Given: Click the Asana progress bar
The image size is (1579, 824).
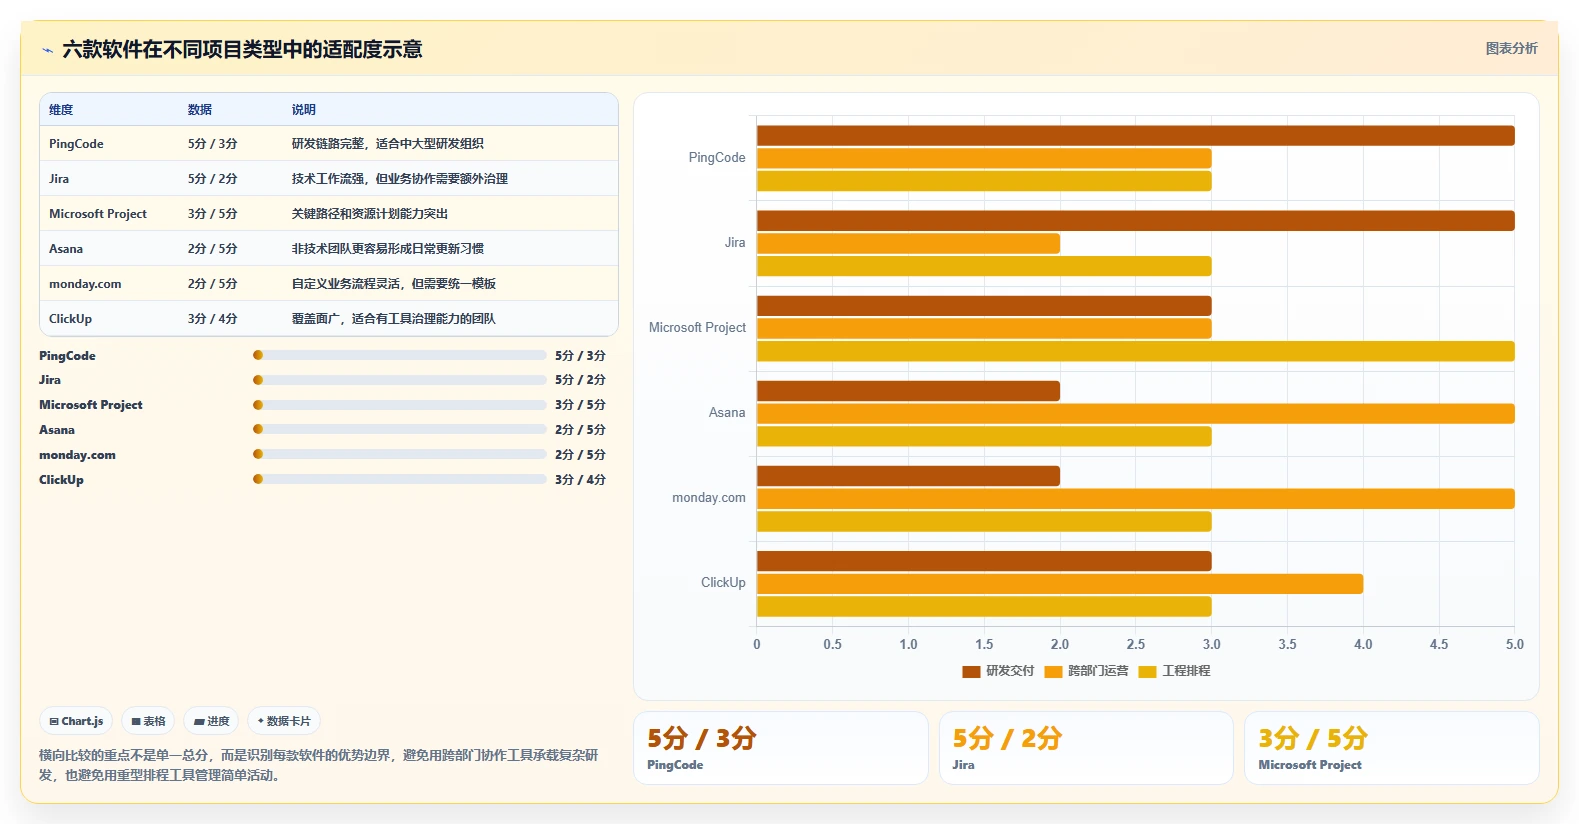Looking at the screenshot, I should (400, 429).
